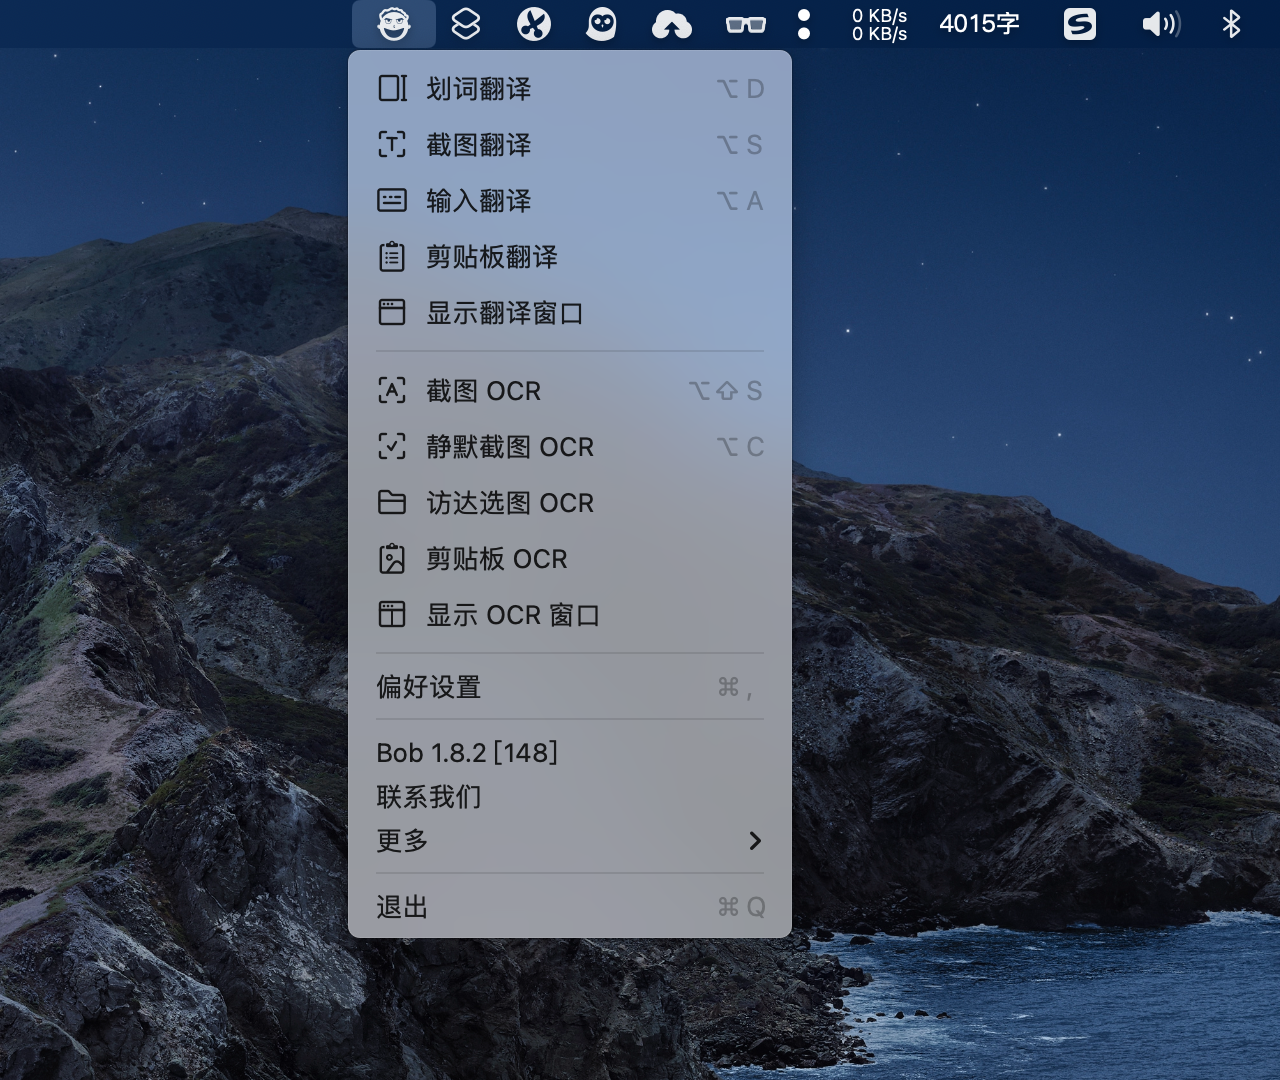
Task: Click the 4015字 word count indicator
Action: [x=978, y=23]
